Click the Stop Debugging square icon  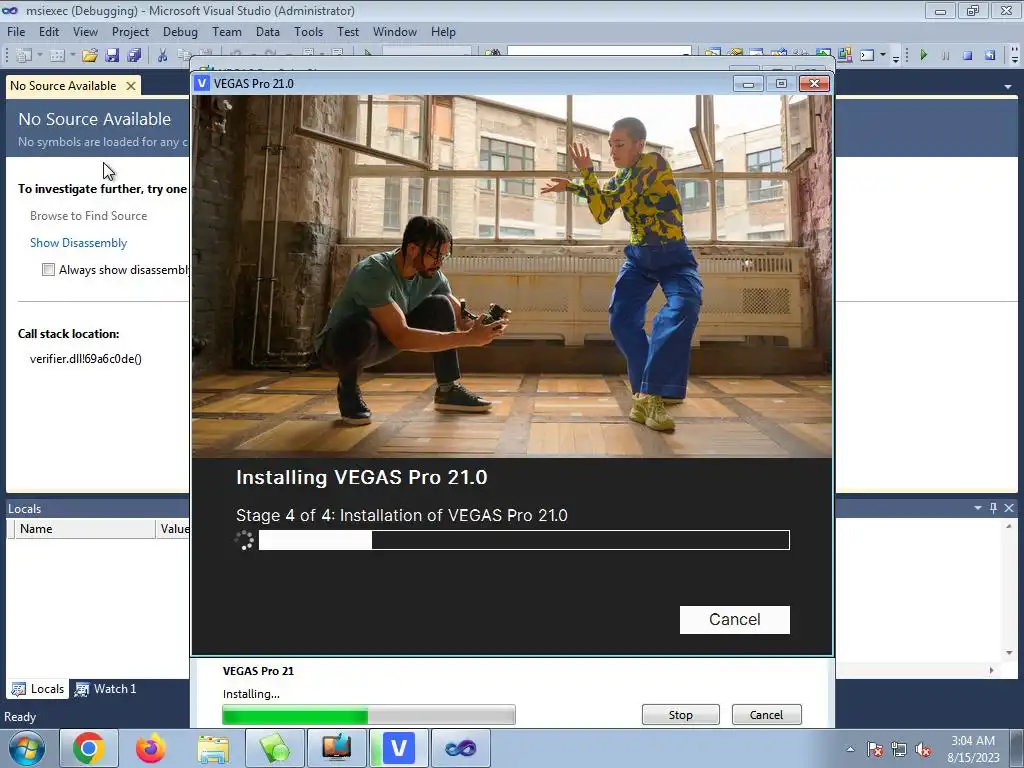[x=968, y=56]
